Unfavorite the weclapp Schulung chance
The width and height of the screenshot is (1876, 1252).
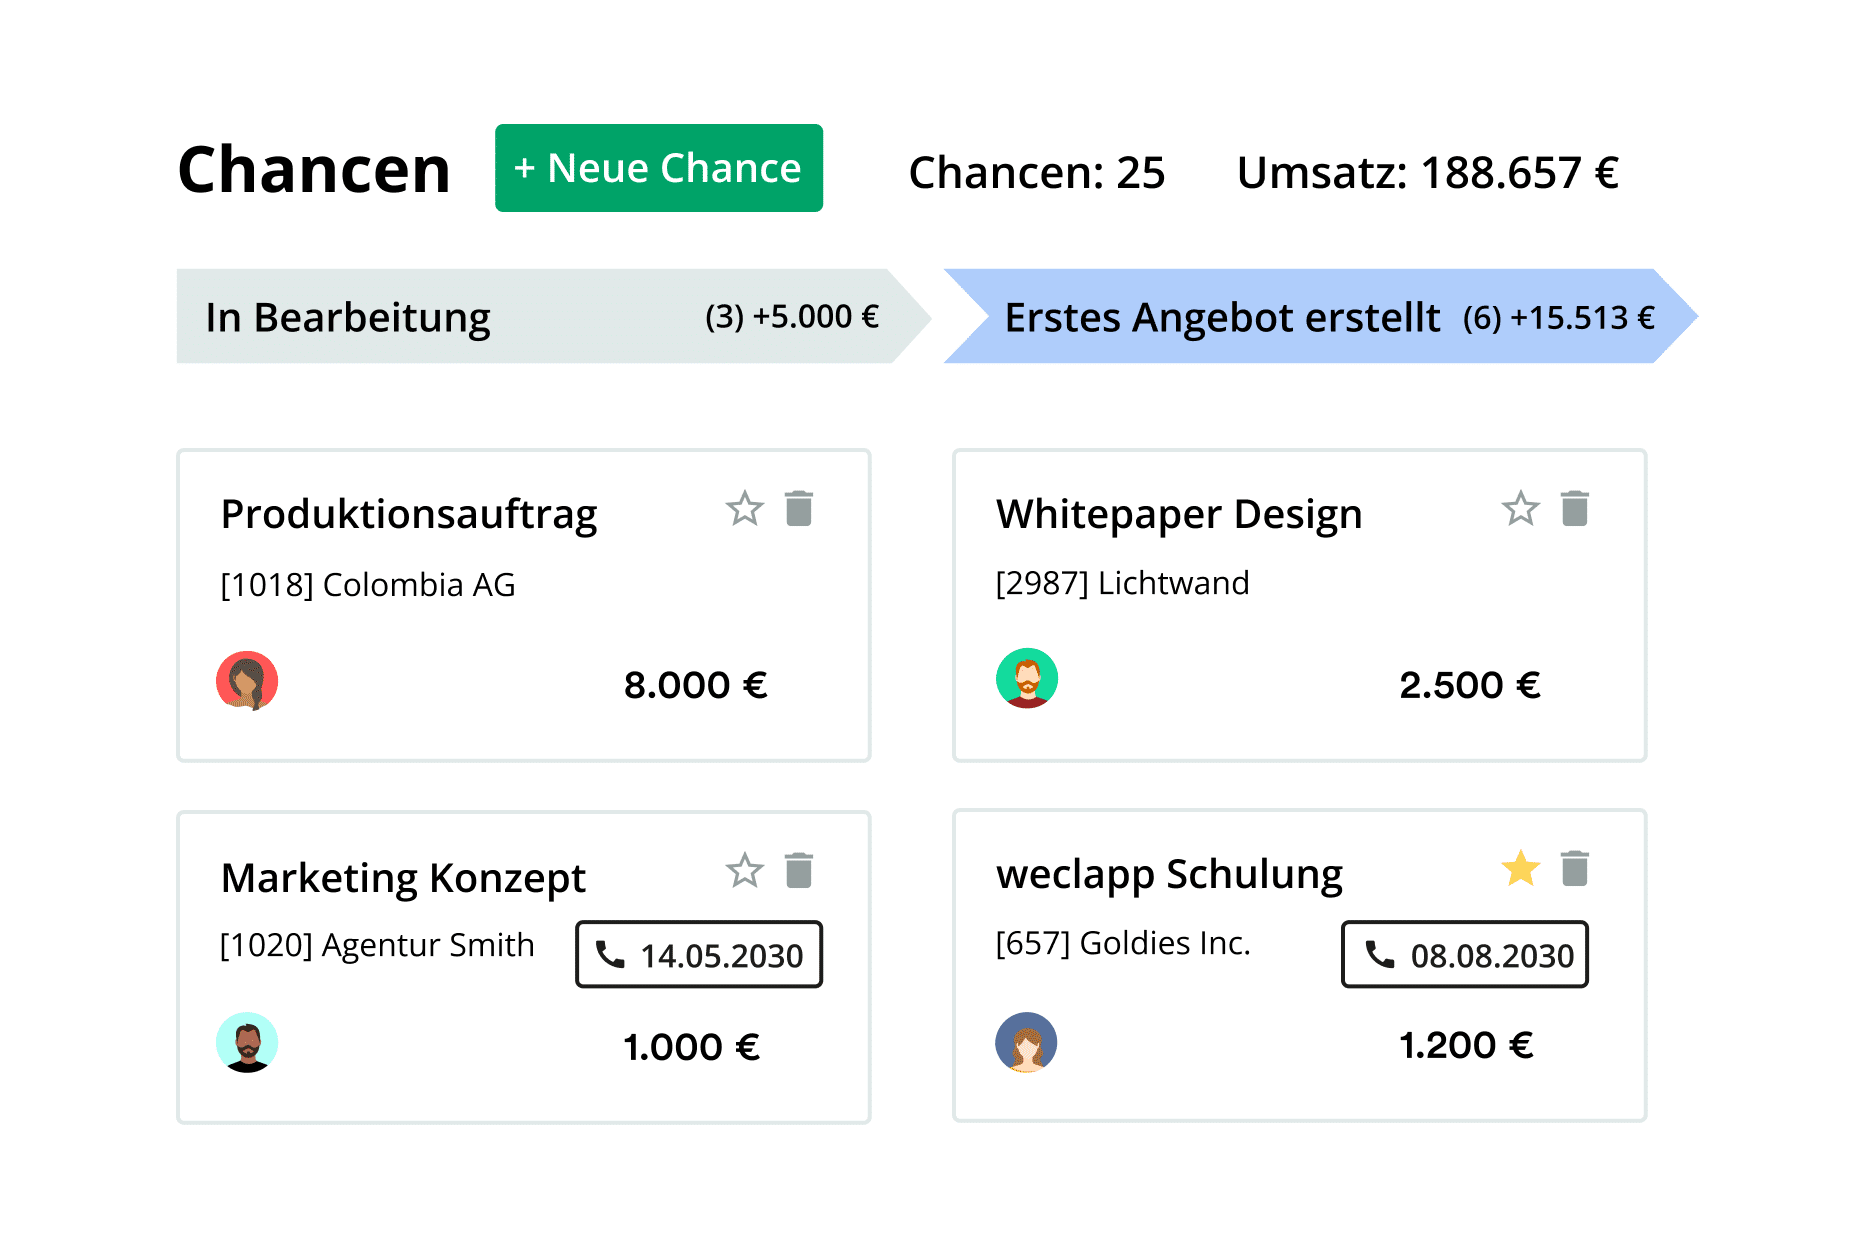click(x=1520, y=870)
